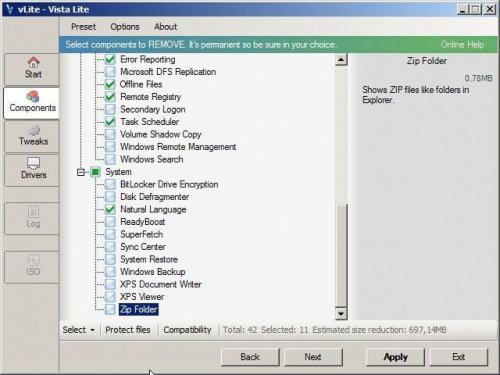The image size is (500, 375).
Task: Open the Log sidebar section
Action: coord(32,218)
